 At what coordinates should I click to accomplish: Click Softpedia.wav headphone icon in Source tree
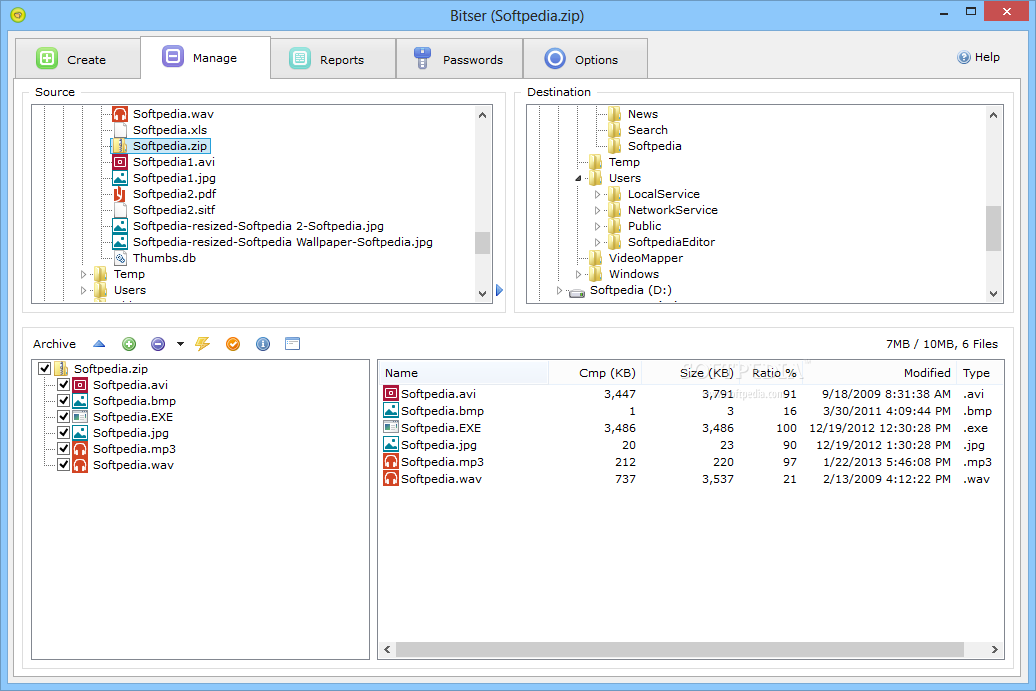point(120,114)
